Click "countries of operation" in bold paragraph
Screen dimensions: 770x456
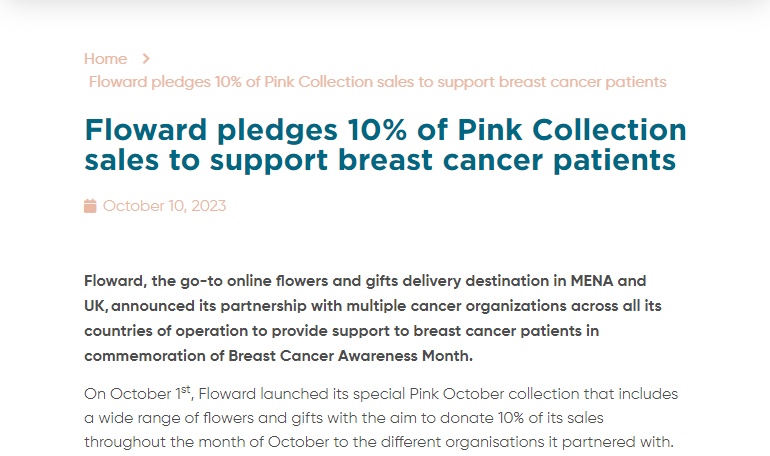[x=166, y=331]
